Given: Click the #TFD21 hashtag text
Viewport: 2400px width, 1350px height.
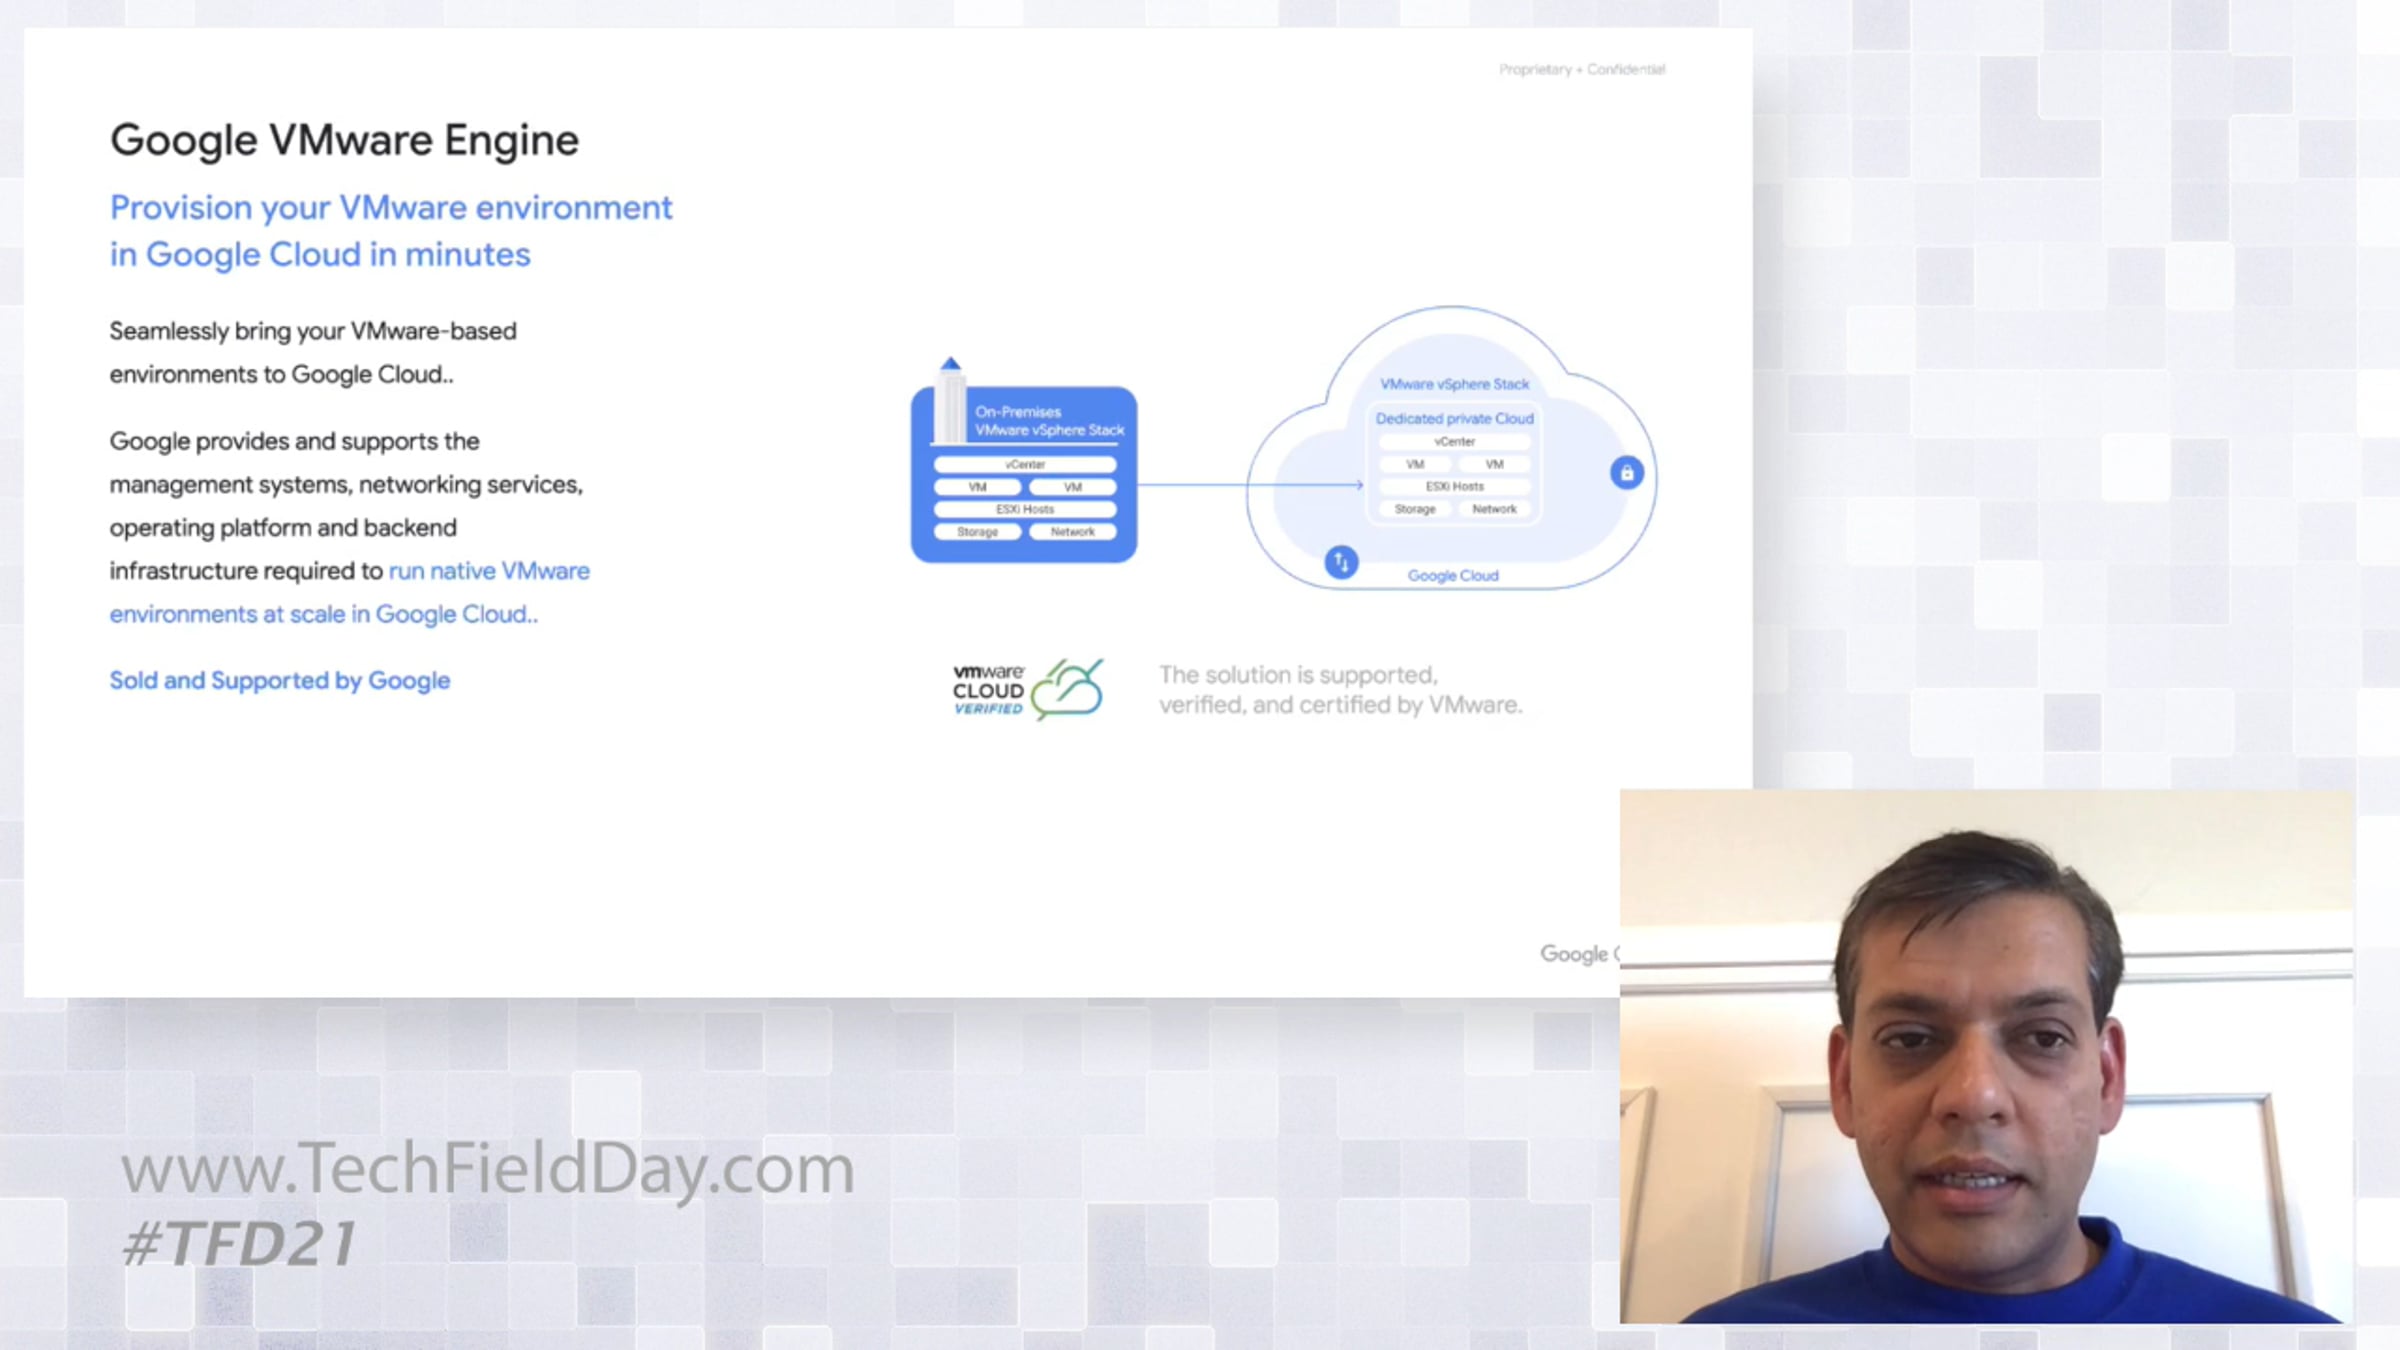Looking at the screenshot, I should click(x=238, y=1244).
